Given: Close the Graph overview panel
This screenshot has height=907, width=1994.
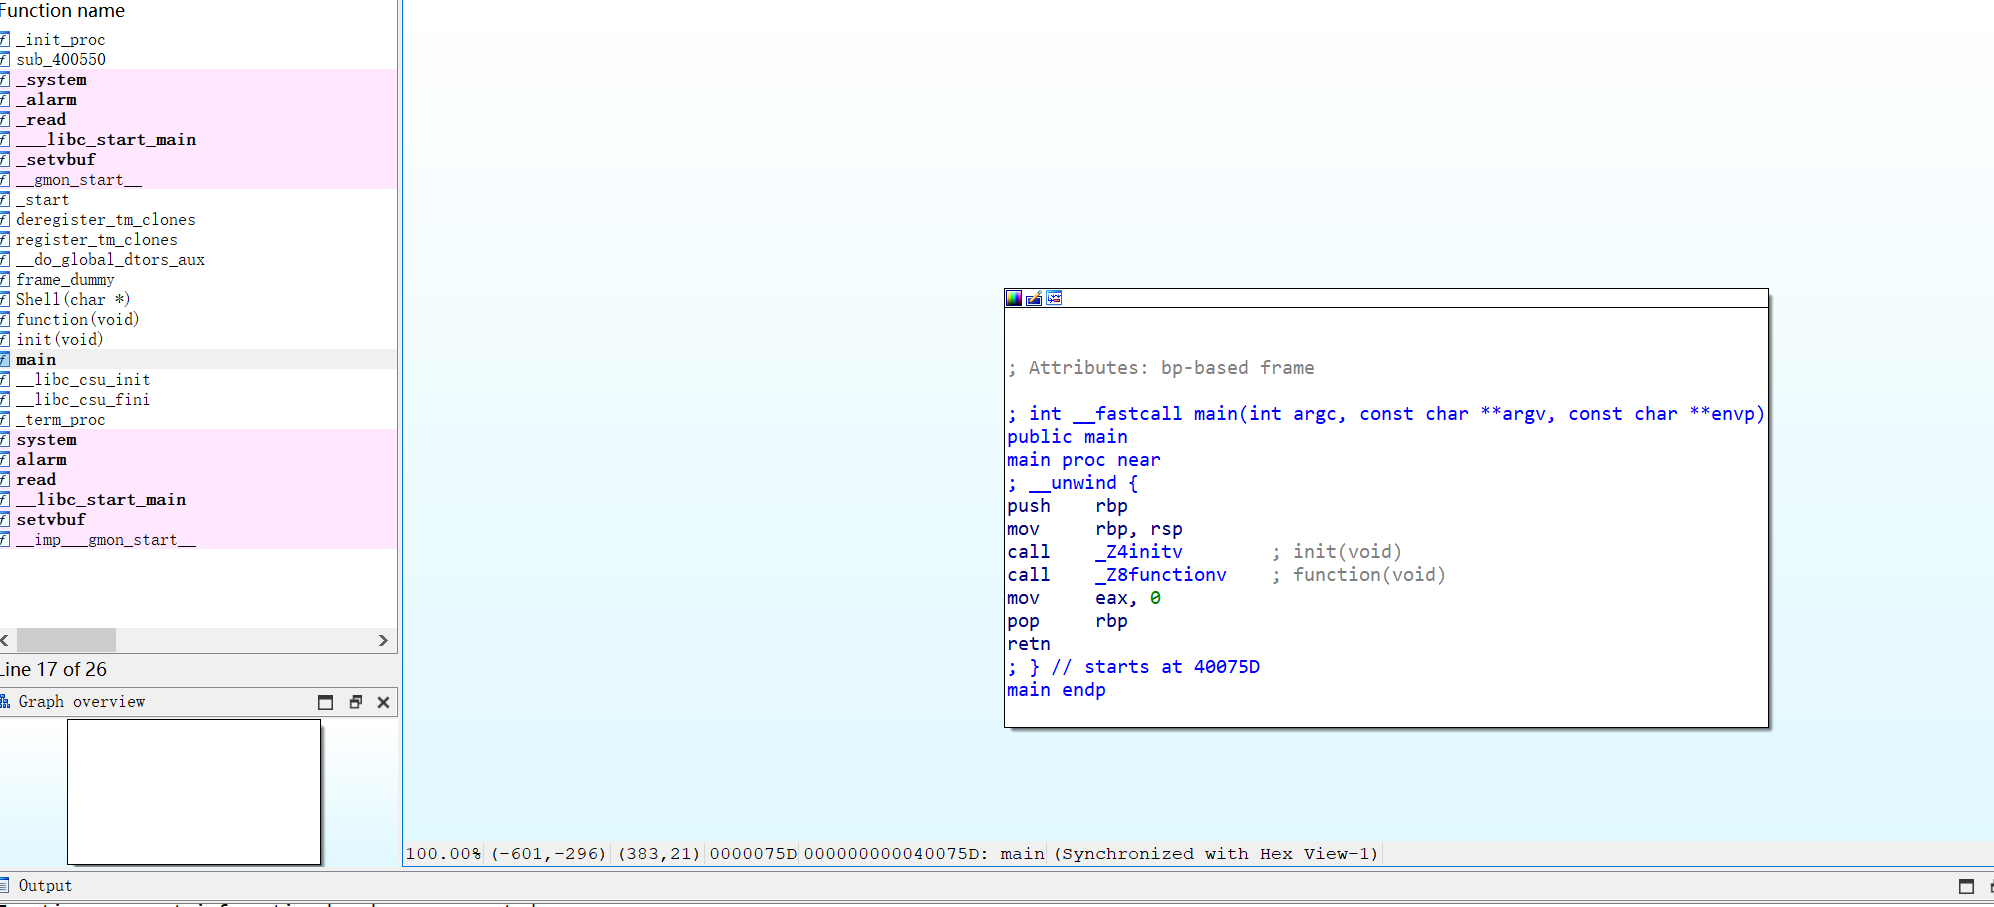Looking at the screenshot, I should [x=383, y=702].
